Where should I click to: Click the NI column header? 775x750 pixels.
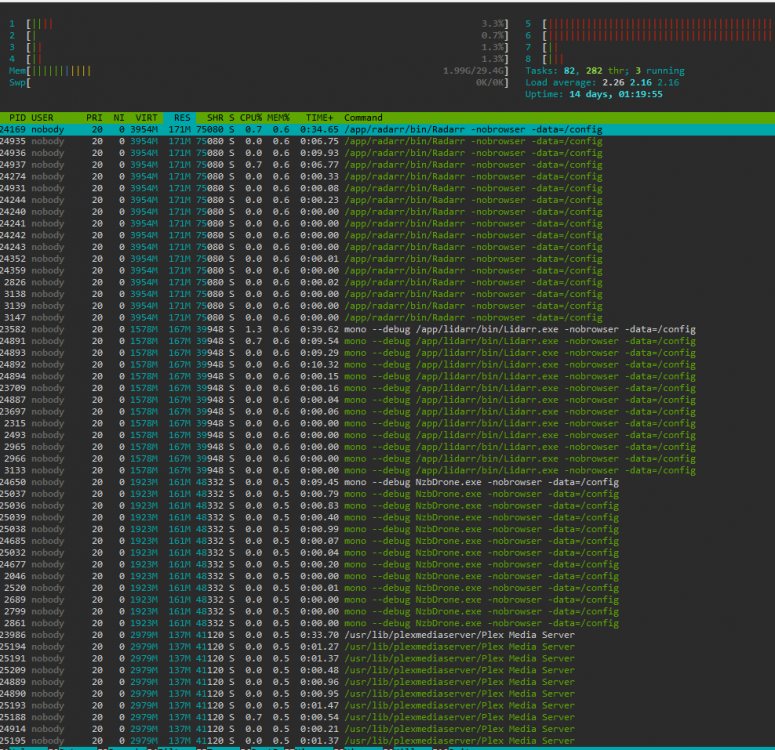click(119, 118)
